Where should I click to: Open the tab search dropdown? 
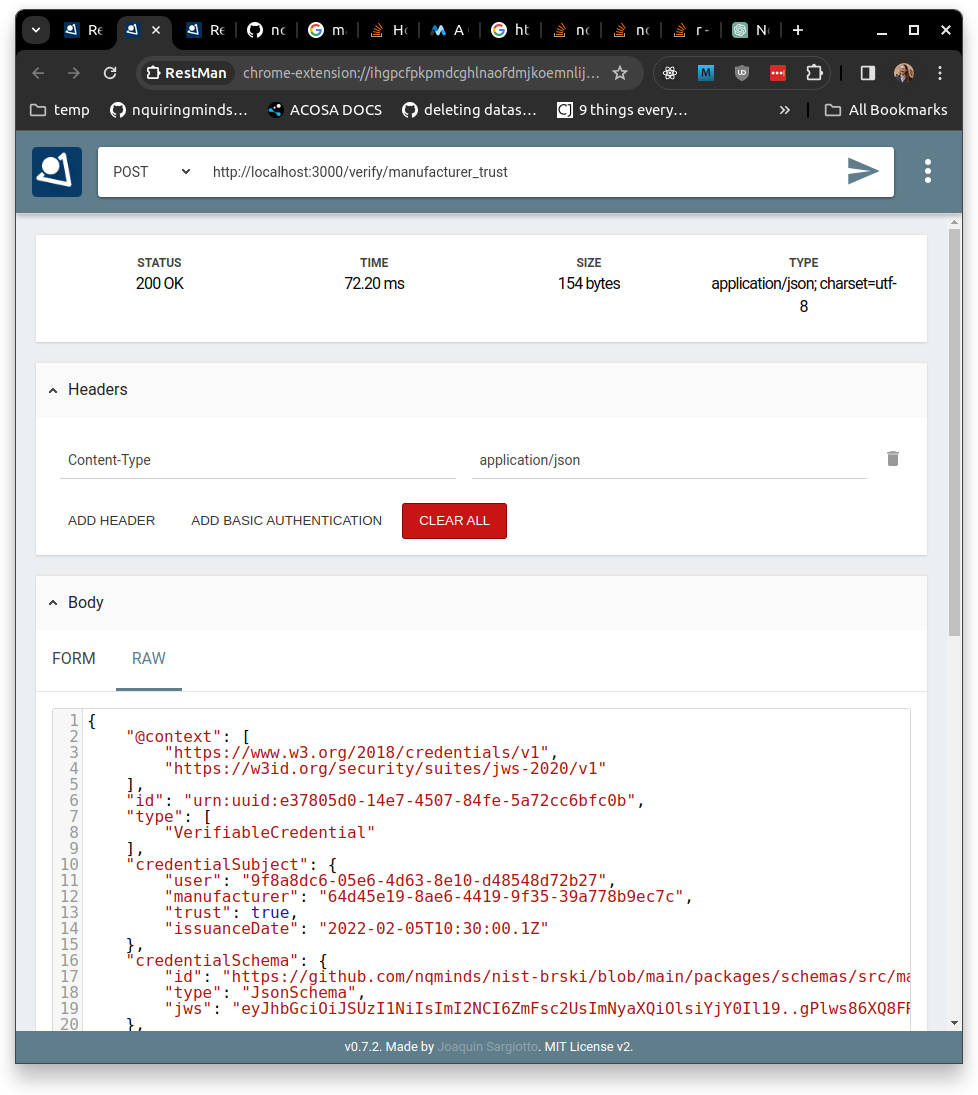click(x=36, y=30)
